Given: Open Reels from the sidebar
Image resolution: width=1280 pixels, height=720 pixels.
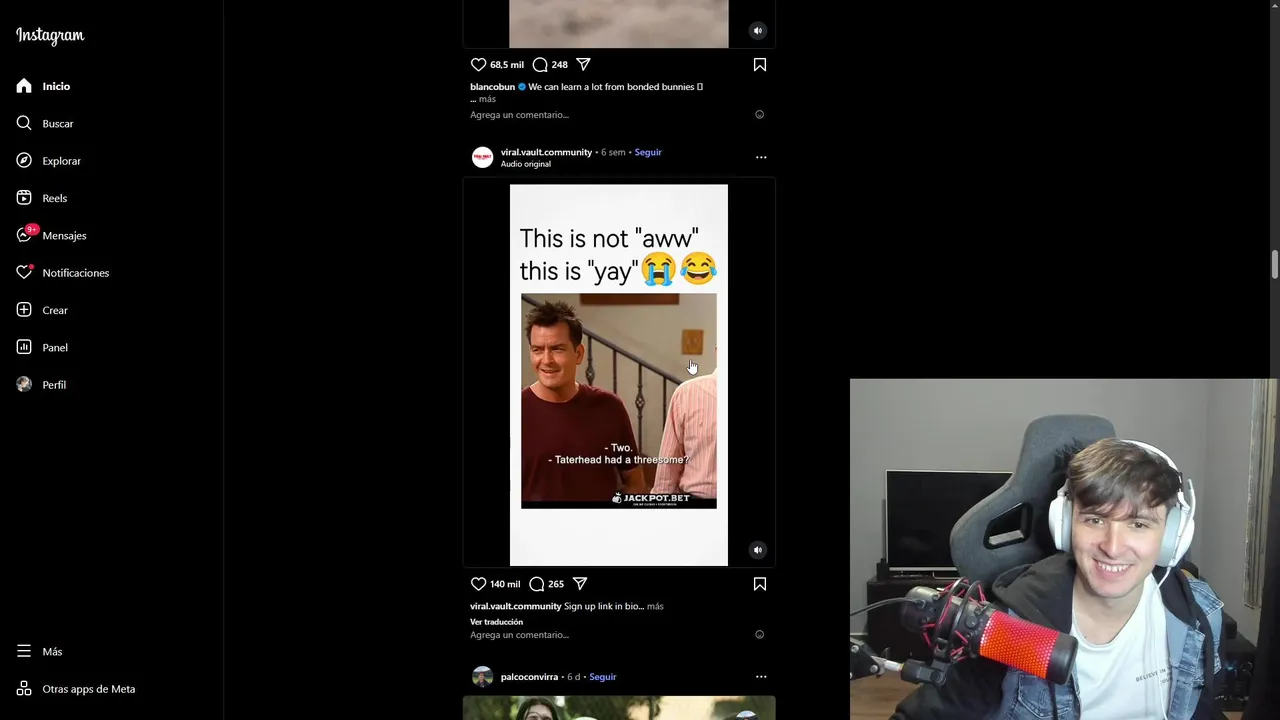Looking at the screenshot, I should pyautogui.click(x=42, y=198).
